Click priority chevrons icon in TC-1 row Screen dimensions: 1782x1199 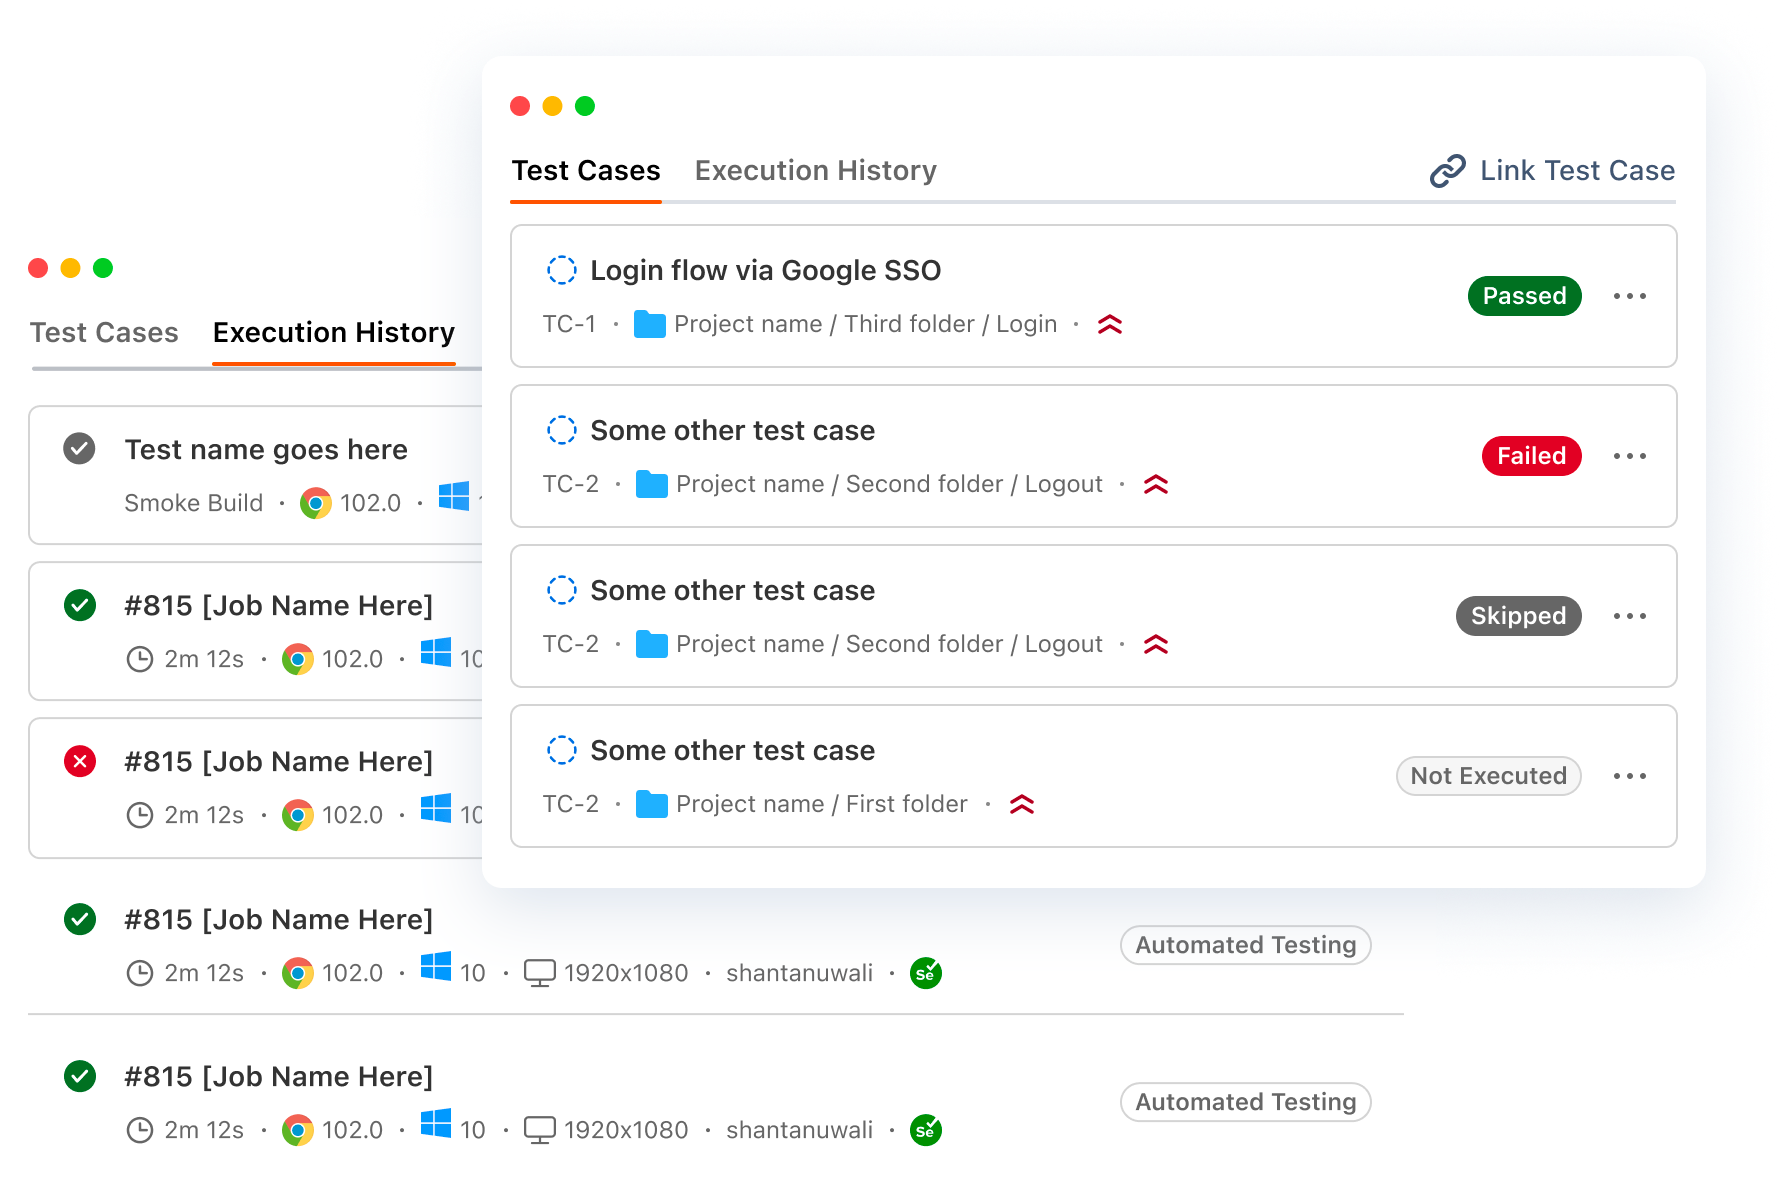click(x=1110, y=325)
